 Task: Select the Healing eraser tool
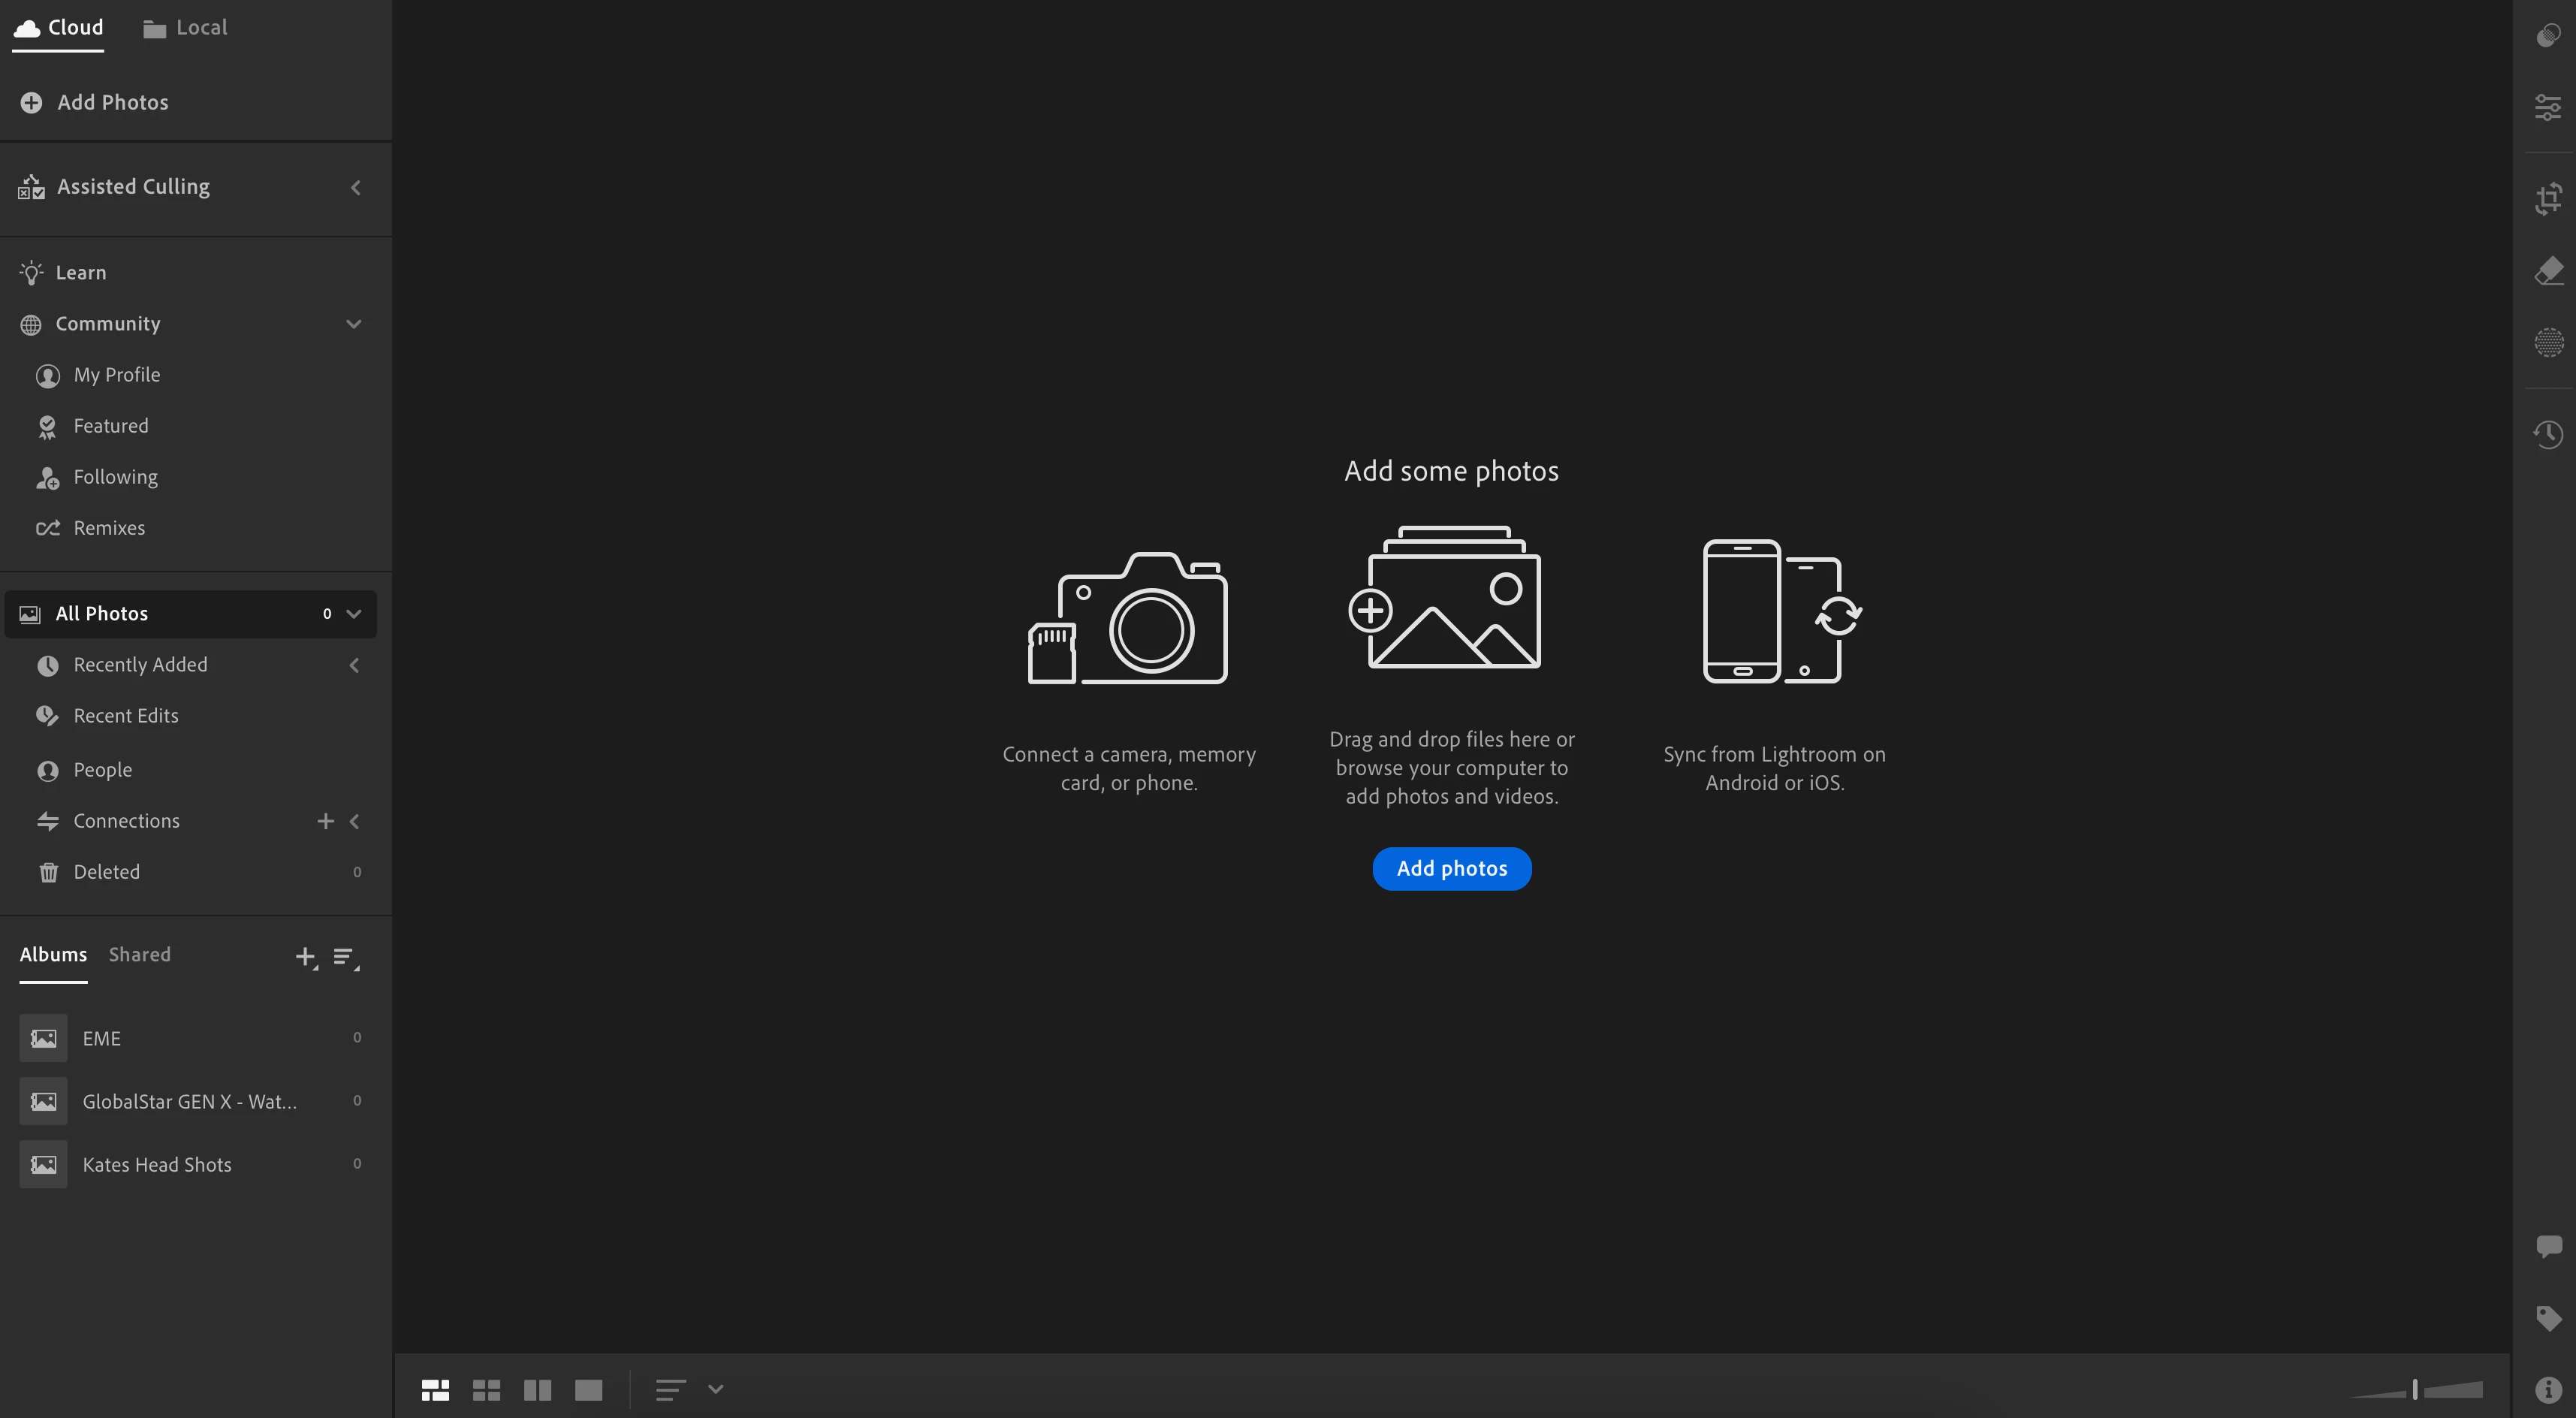[2548, 271]
